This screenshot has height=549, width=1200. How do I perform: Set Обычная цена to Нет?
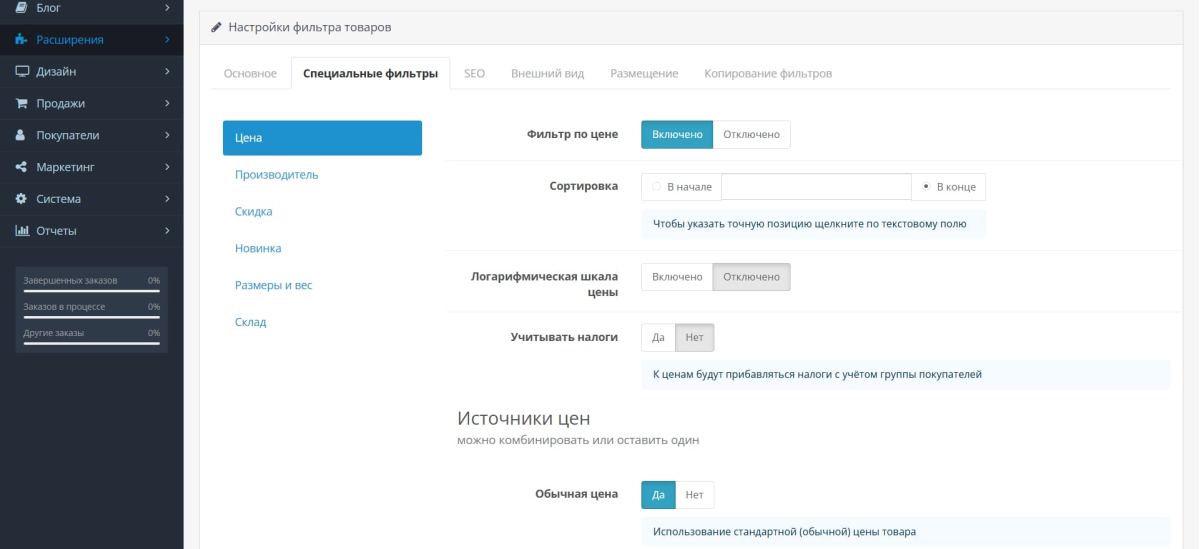pyautogui.click(x=695, y=494)
